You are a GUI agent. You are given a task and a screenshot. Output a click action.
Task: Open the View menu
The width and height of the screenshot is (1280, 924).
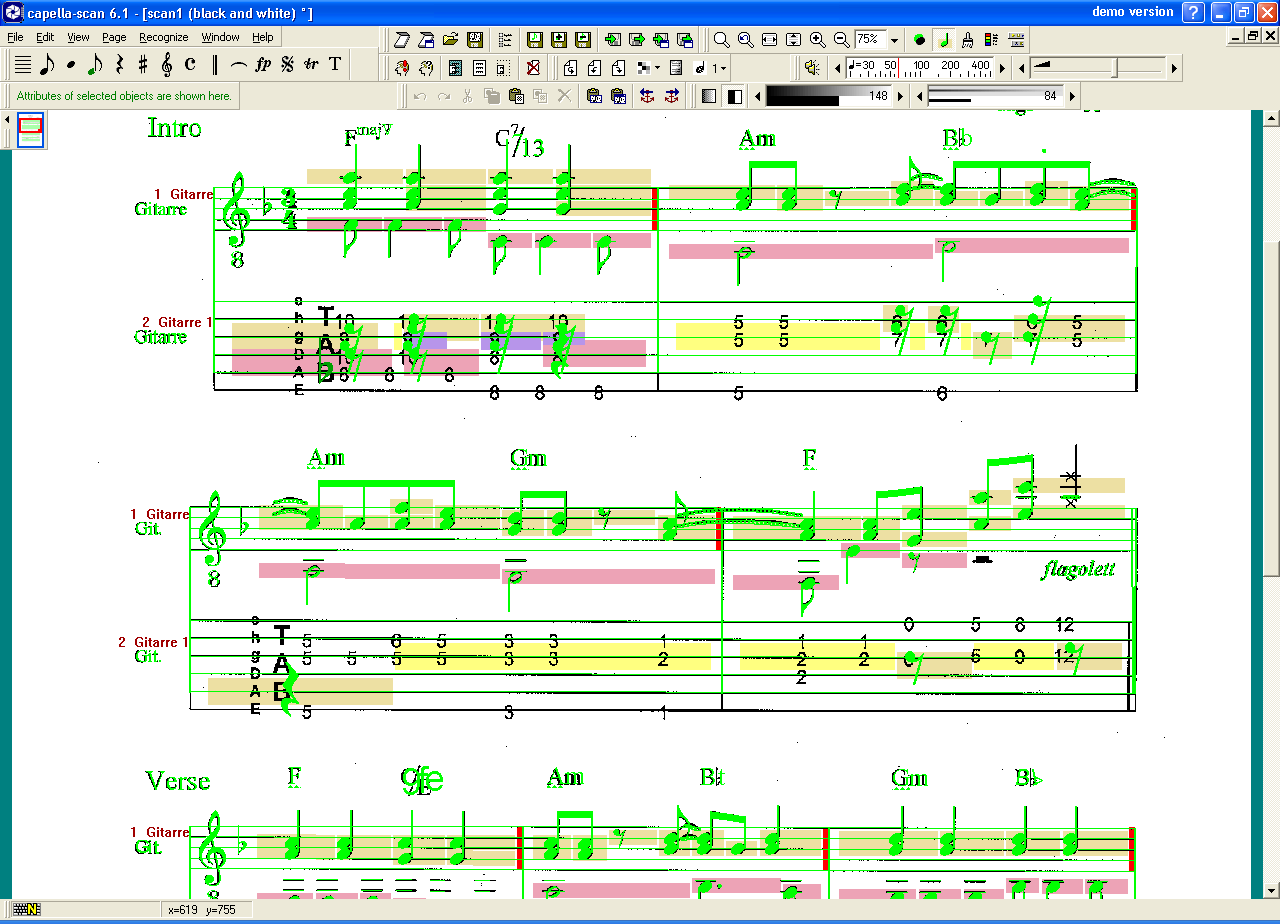78,37
